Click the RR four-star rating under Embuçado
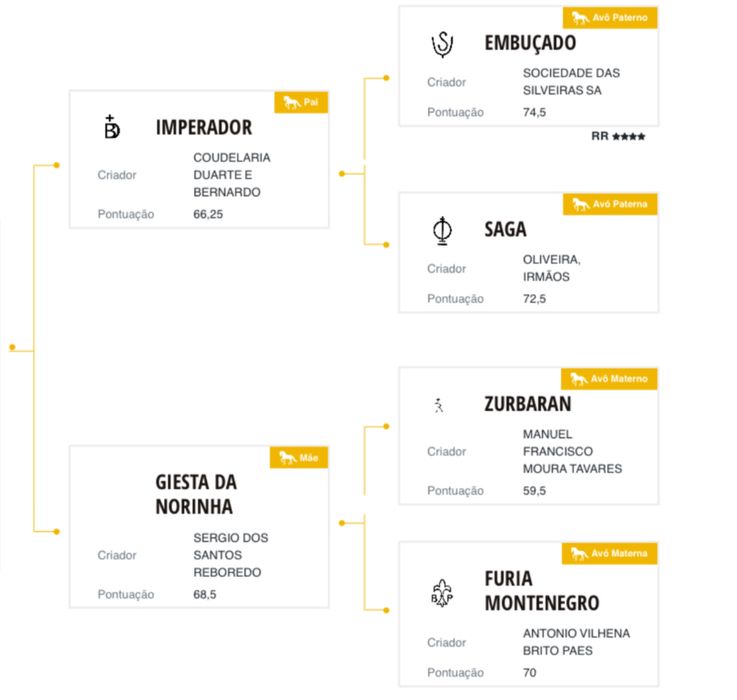The image size is (737, 700). point(618,136)
